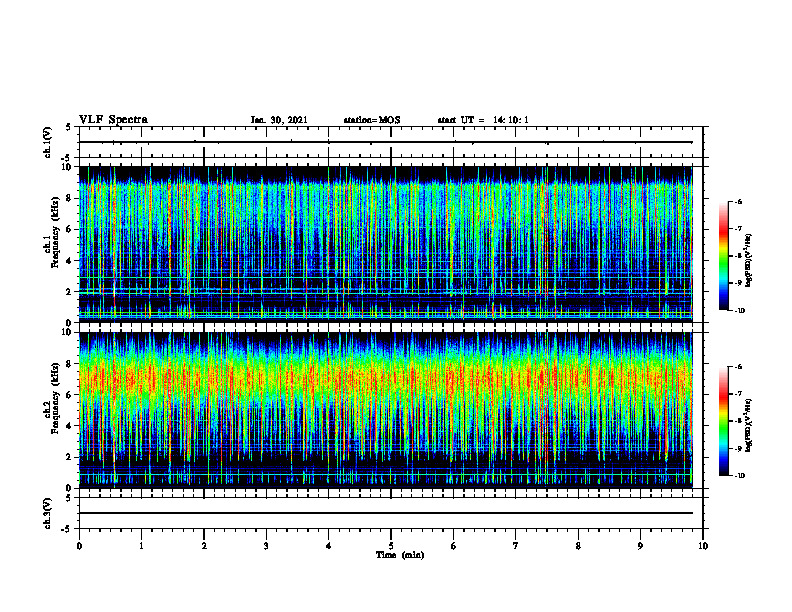The width and height of the screenshot is (792, 612).
Task: Click the ch.3(V) axis "-5" tick label
Action: tap(67, 529)
